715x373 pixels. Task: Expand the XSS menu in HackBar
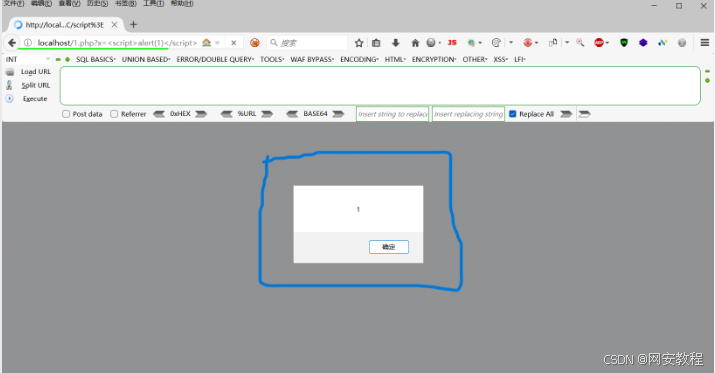point(501,59)
